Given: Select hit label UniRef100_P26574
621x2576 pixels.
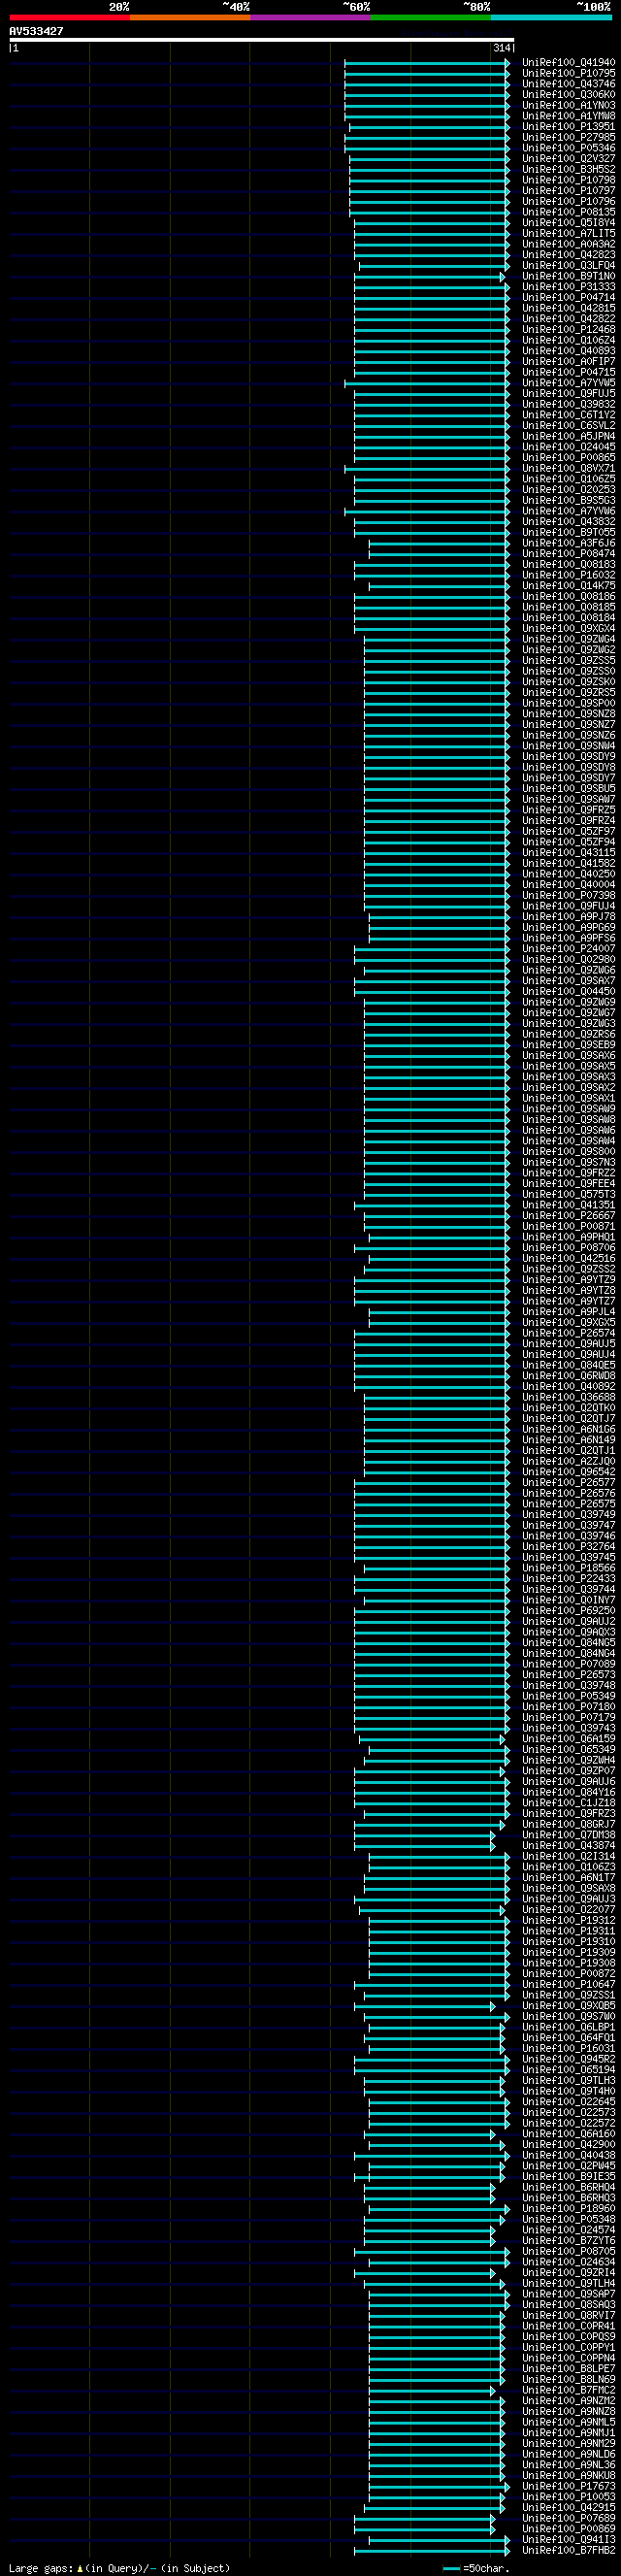Looking at the screenshot, I should pyautogui.click(x=569, y=1333).
